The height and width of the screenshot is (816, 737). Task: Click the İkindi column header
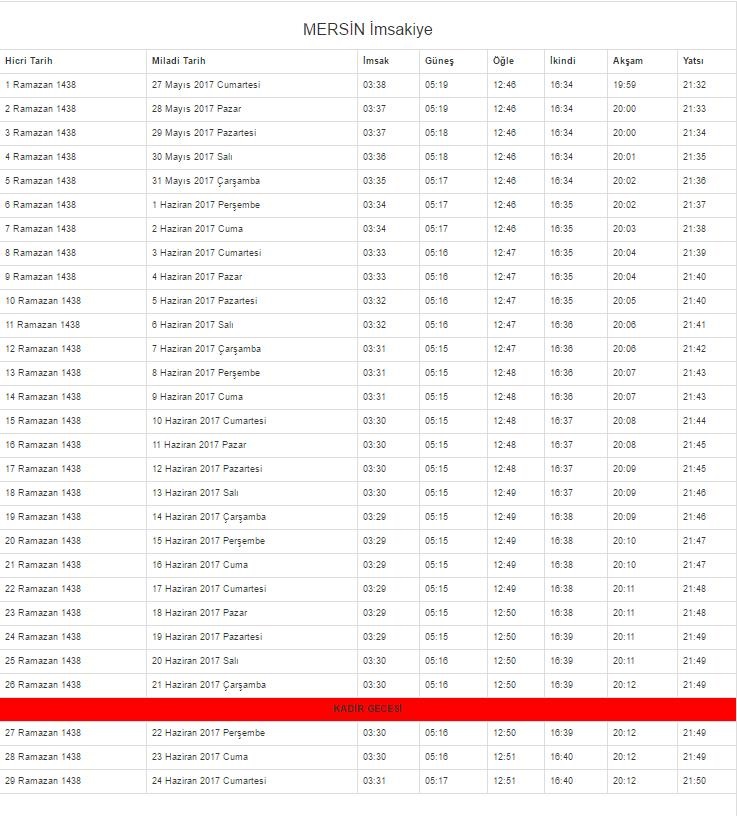click(563, 61)
